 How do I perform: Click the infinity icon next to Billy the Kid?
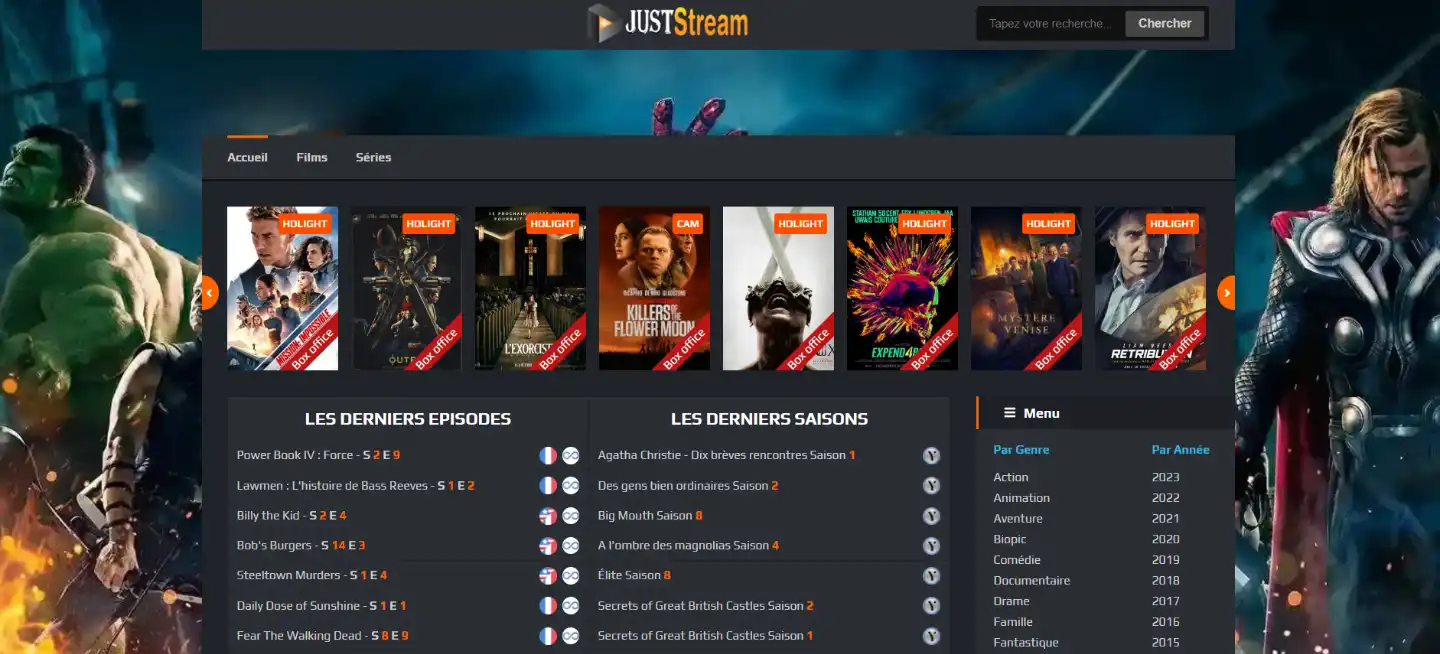571,515
